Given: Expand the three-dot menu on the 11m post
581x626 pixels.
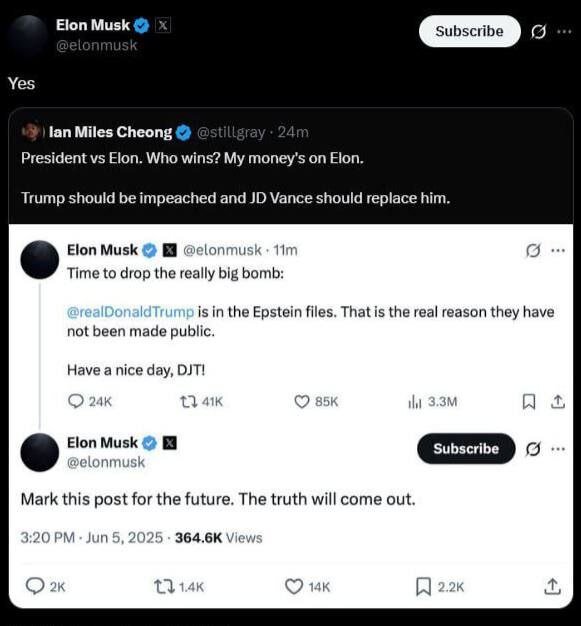Looking at the screenshot, I should [558, 250].
